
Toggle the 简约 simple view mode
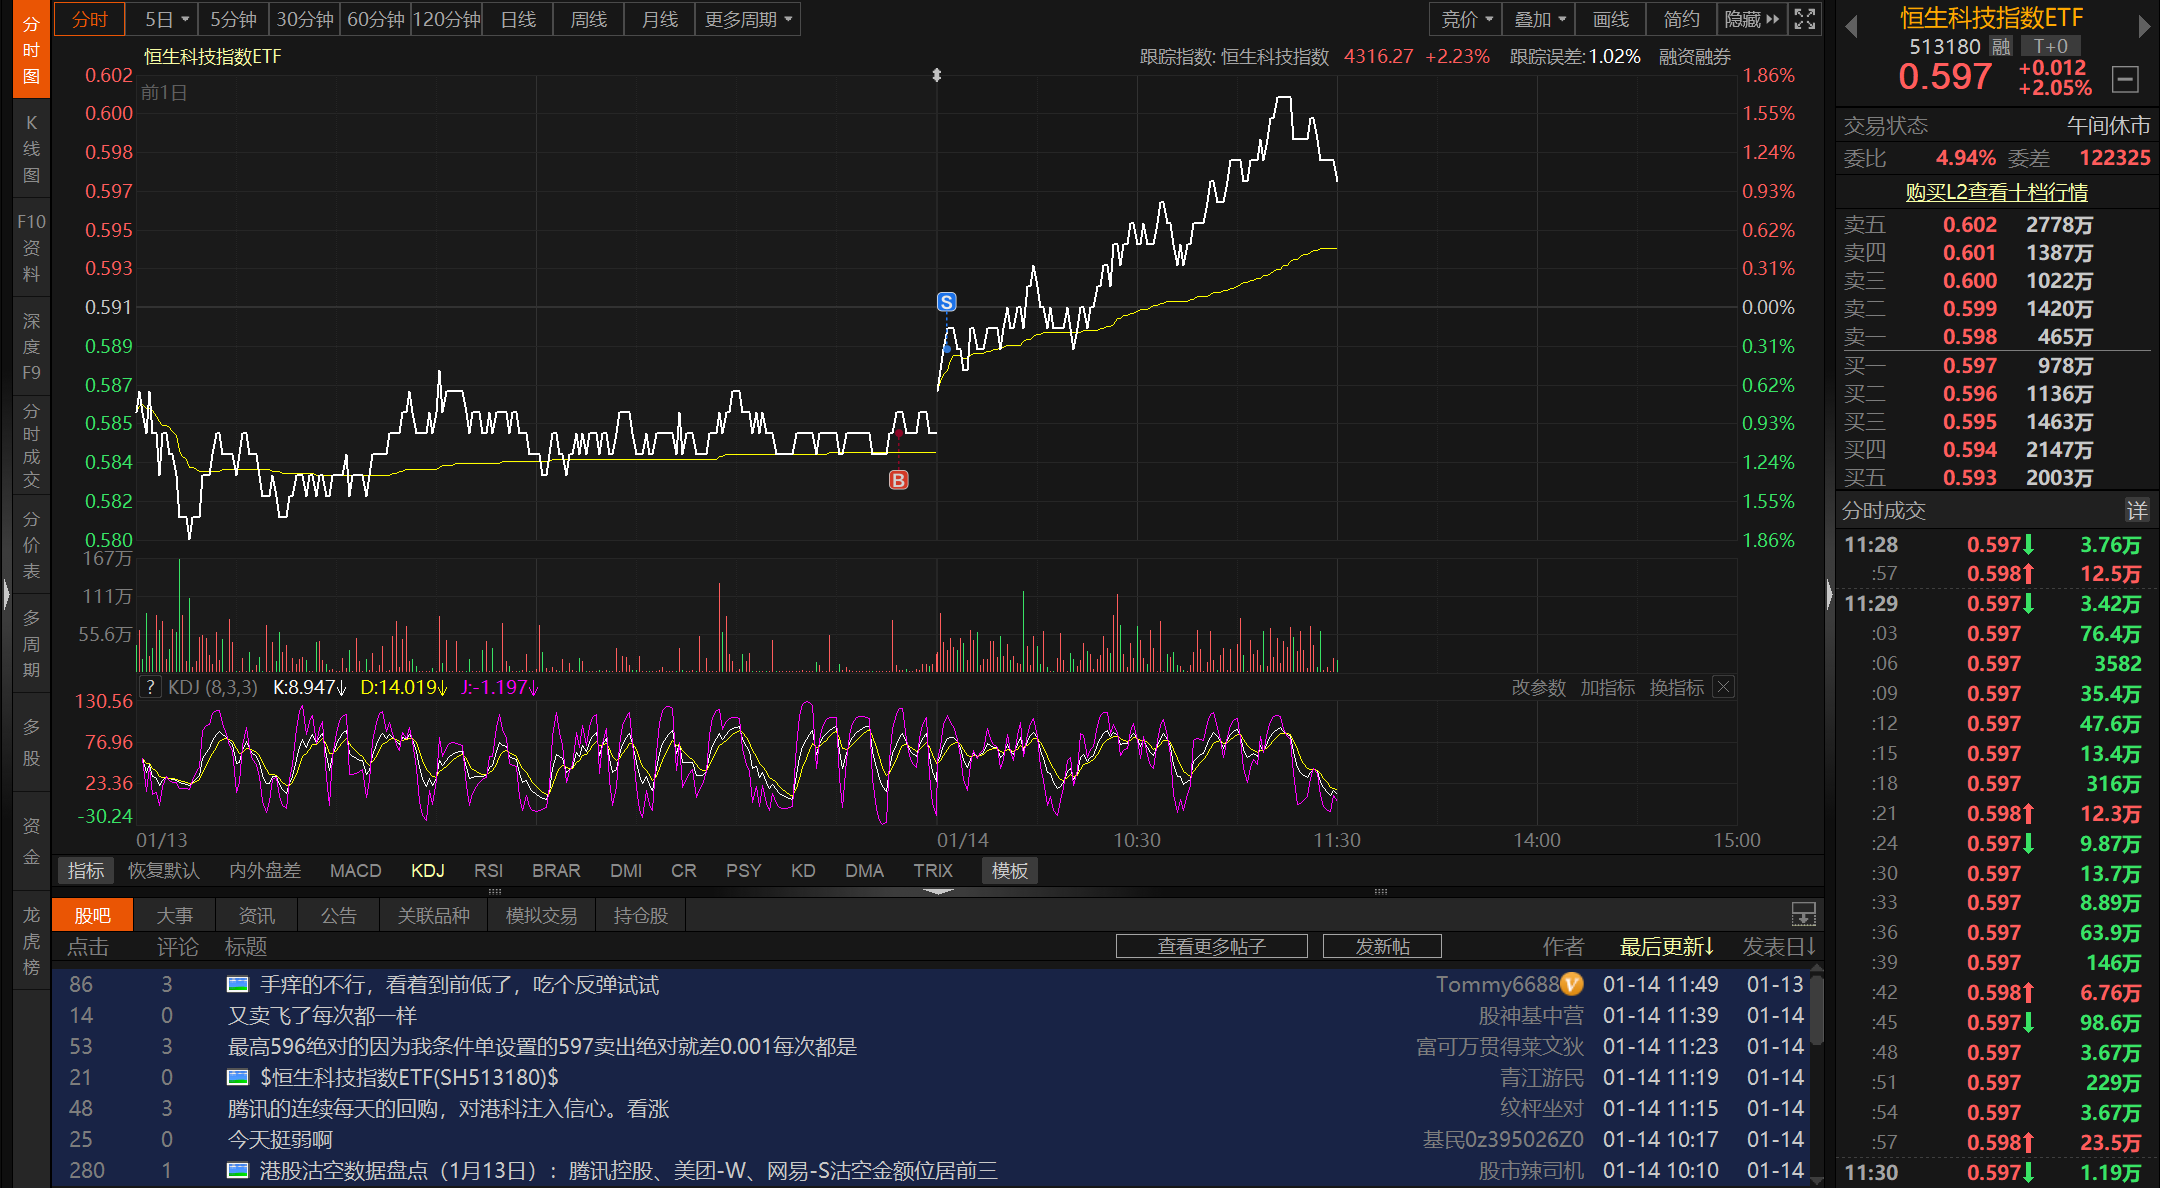(x=1681, y=19)
